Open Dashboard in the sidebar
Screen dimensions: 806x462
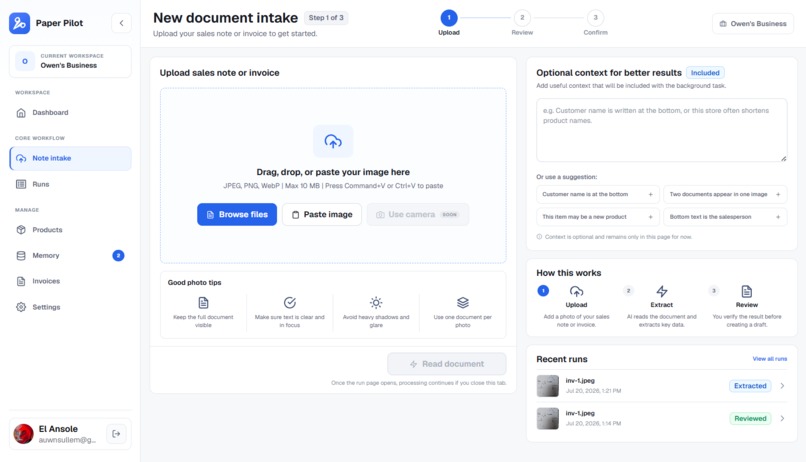pos(70,113)
